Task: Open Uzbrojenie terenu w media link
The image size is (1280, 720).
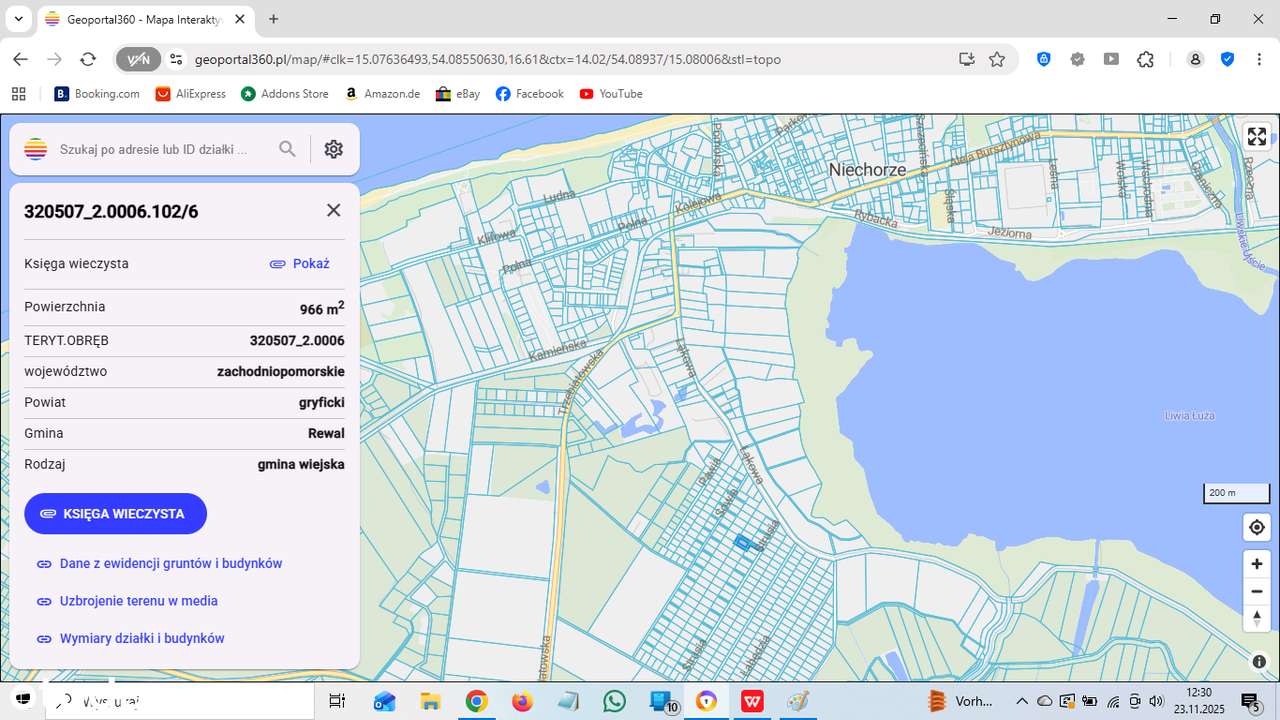Action: point(138,601)
